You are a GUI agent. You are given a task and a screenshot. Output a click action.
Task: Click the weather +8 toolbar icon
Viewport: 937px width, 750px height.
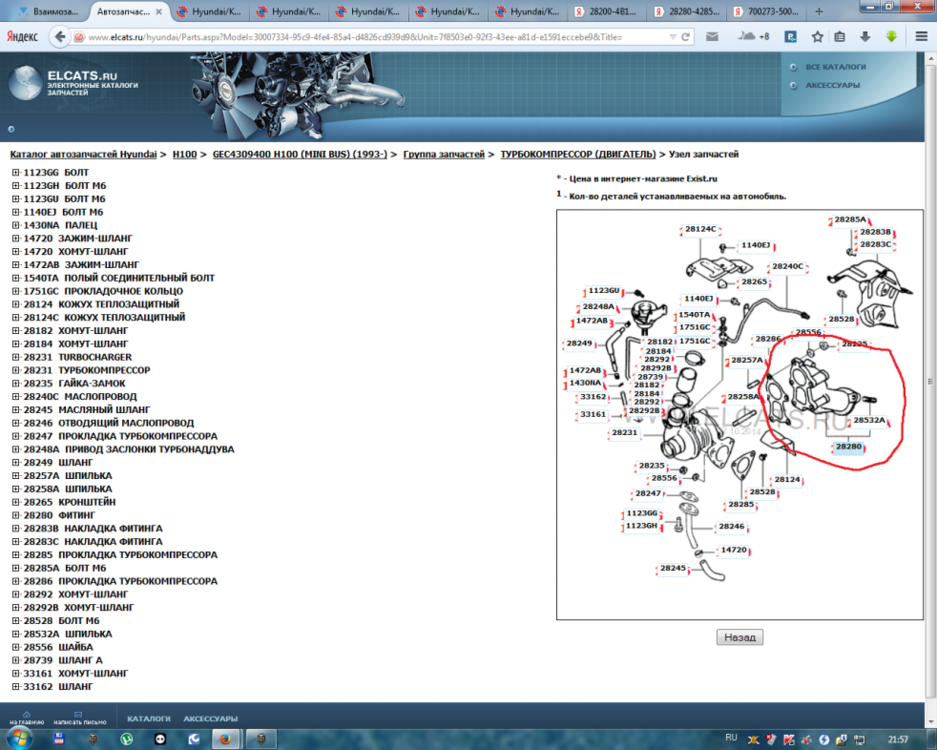pos(752,36)
